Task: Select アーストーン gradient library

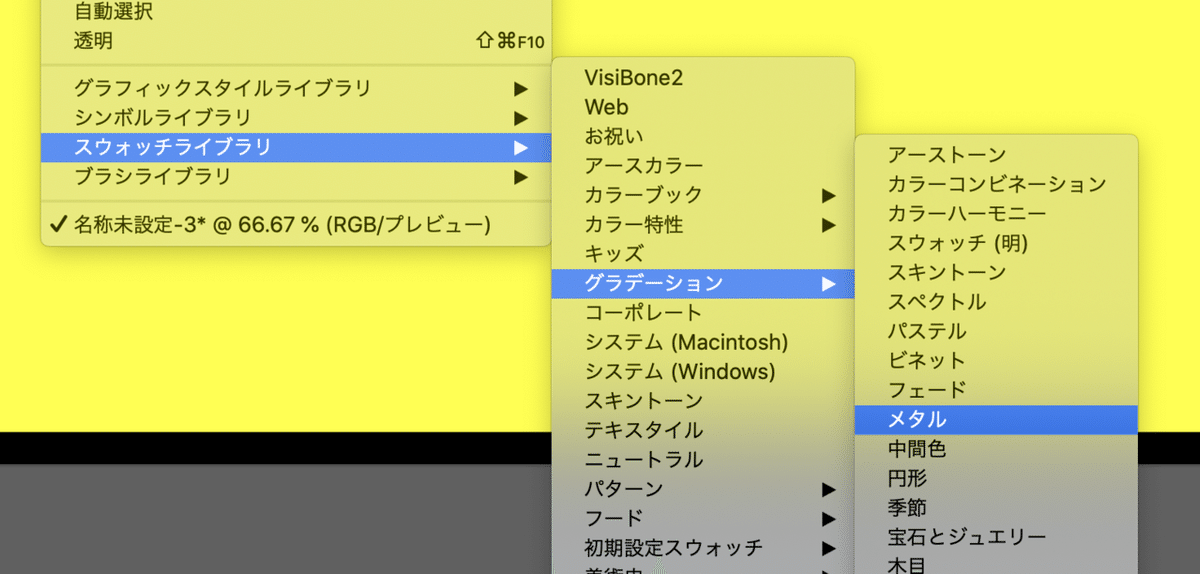Action: point(997,155)
